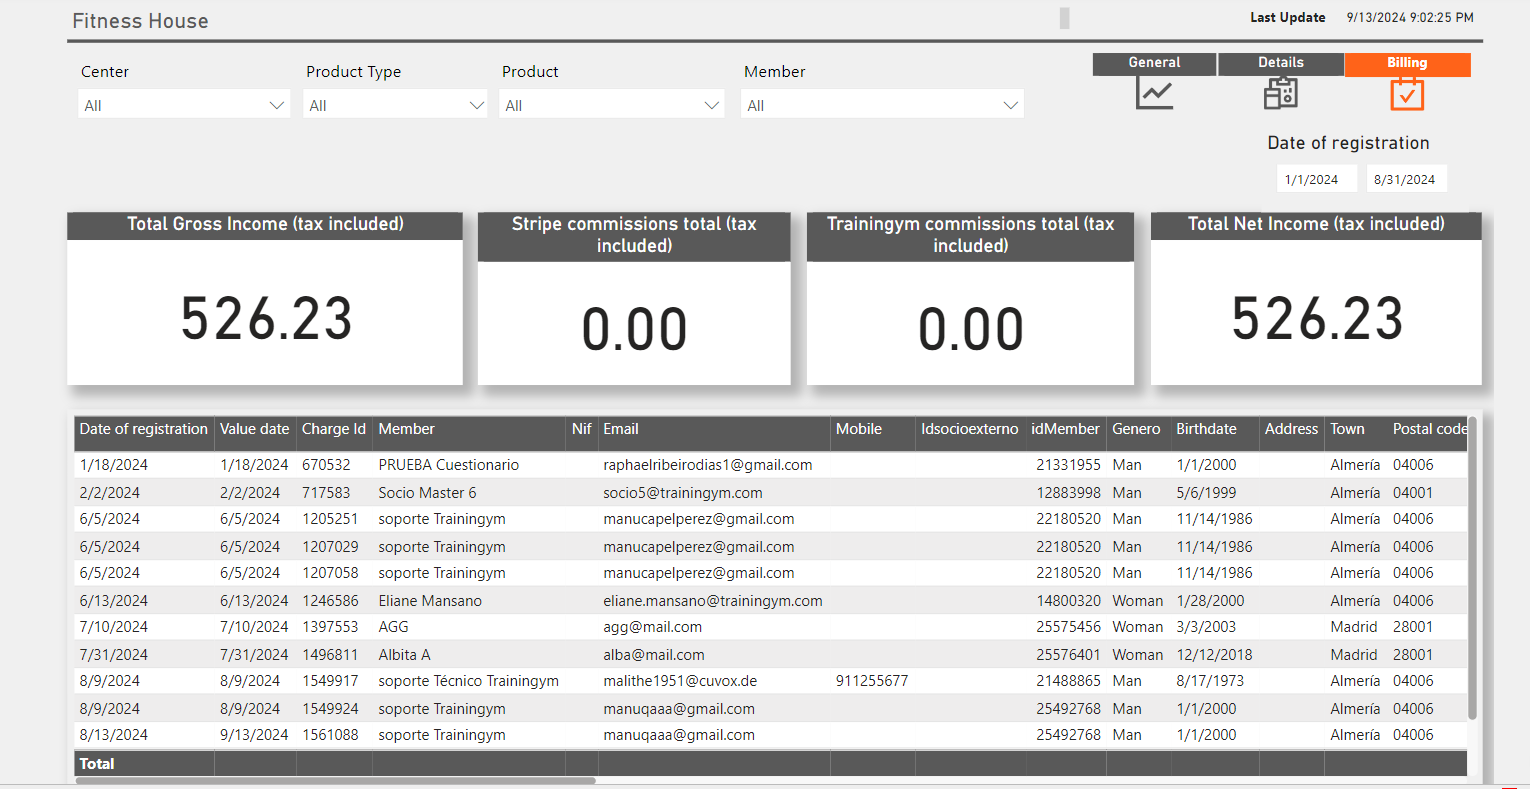Screen dimensions: 1530x789
Task: Select email malithe1951@cuvox.de
Action: 680,681
